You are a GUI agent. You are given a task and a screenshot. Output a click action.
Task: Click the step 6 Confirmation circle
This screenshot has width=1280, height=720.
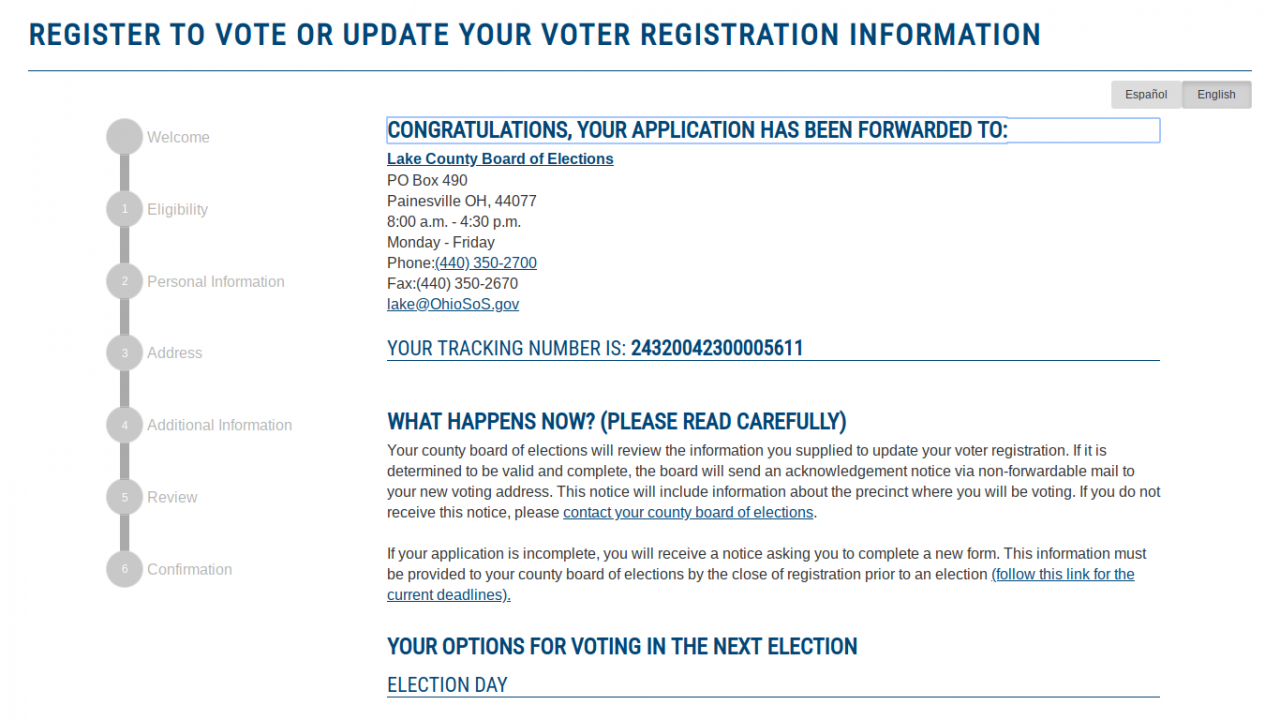click(125, 569)
